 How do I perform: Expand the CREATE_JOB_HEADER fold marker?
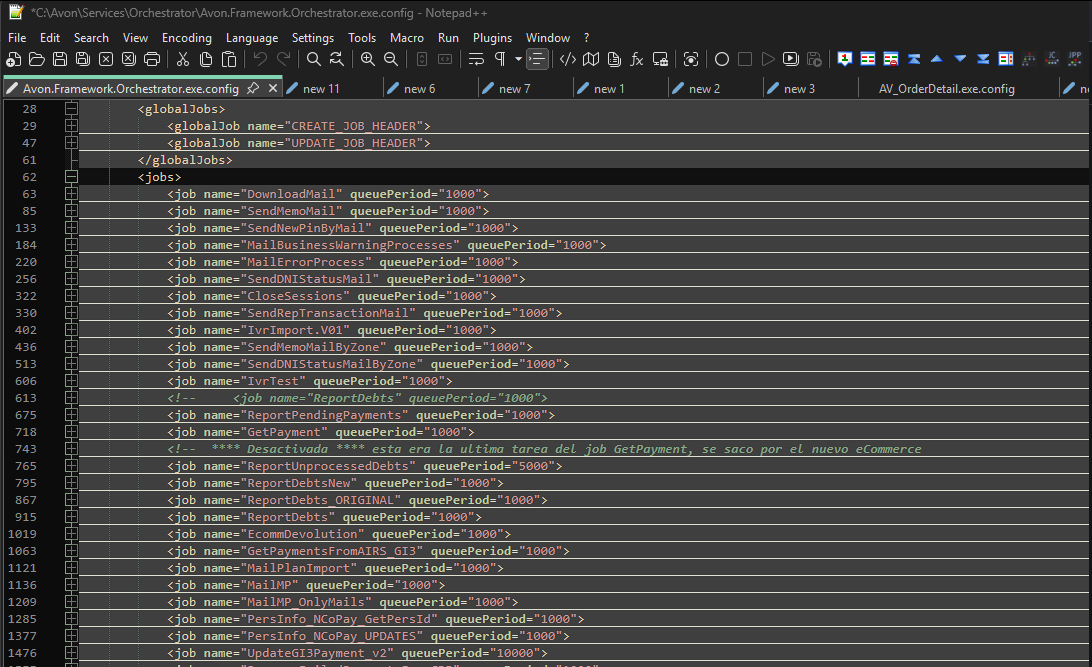pyautogui.click(x=71, y=126)
